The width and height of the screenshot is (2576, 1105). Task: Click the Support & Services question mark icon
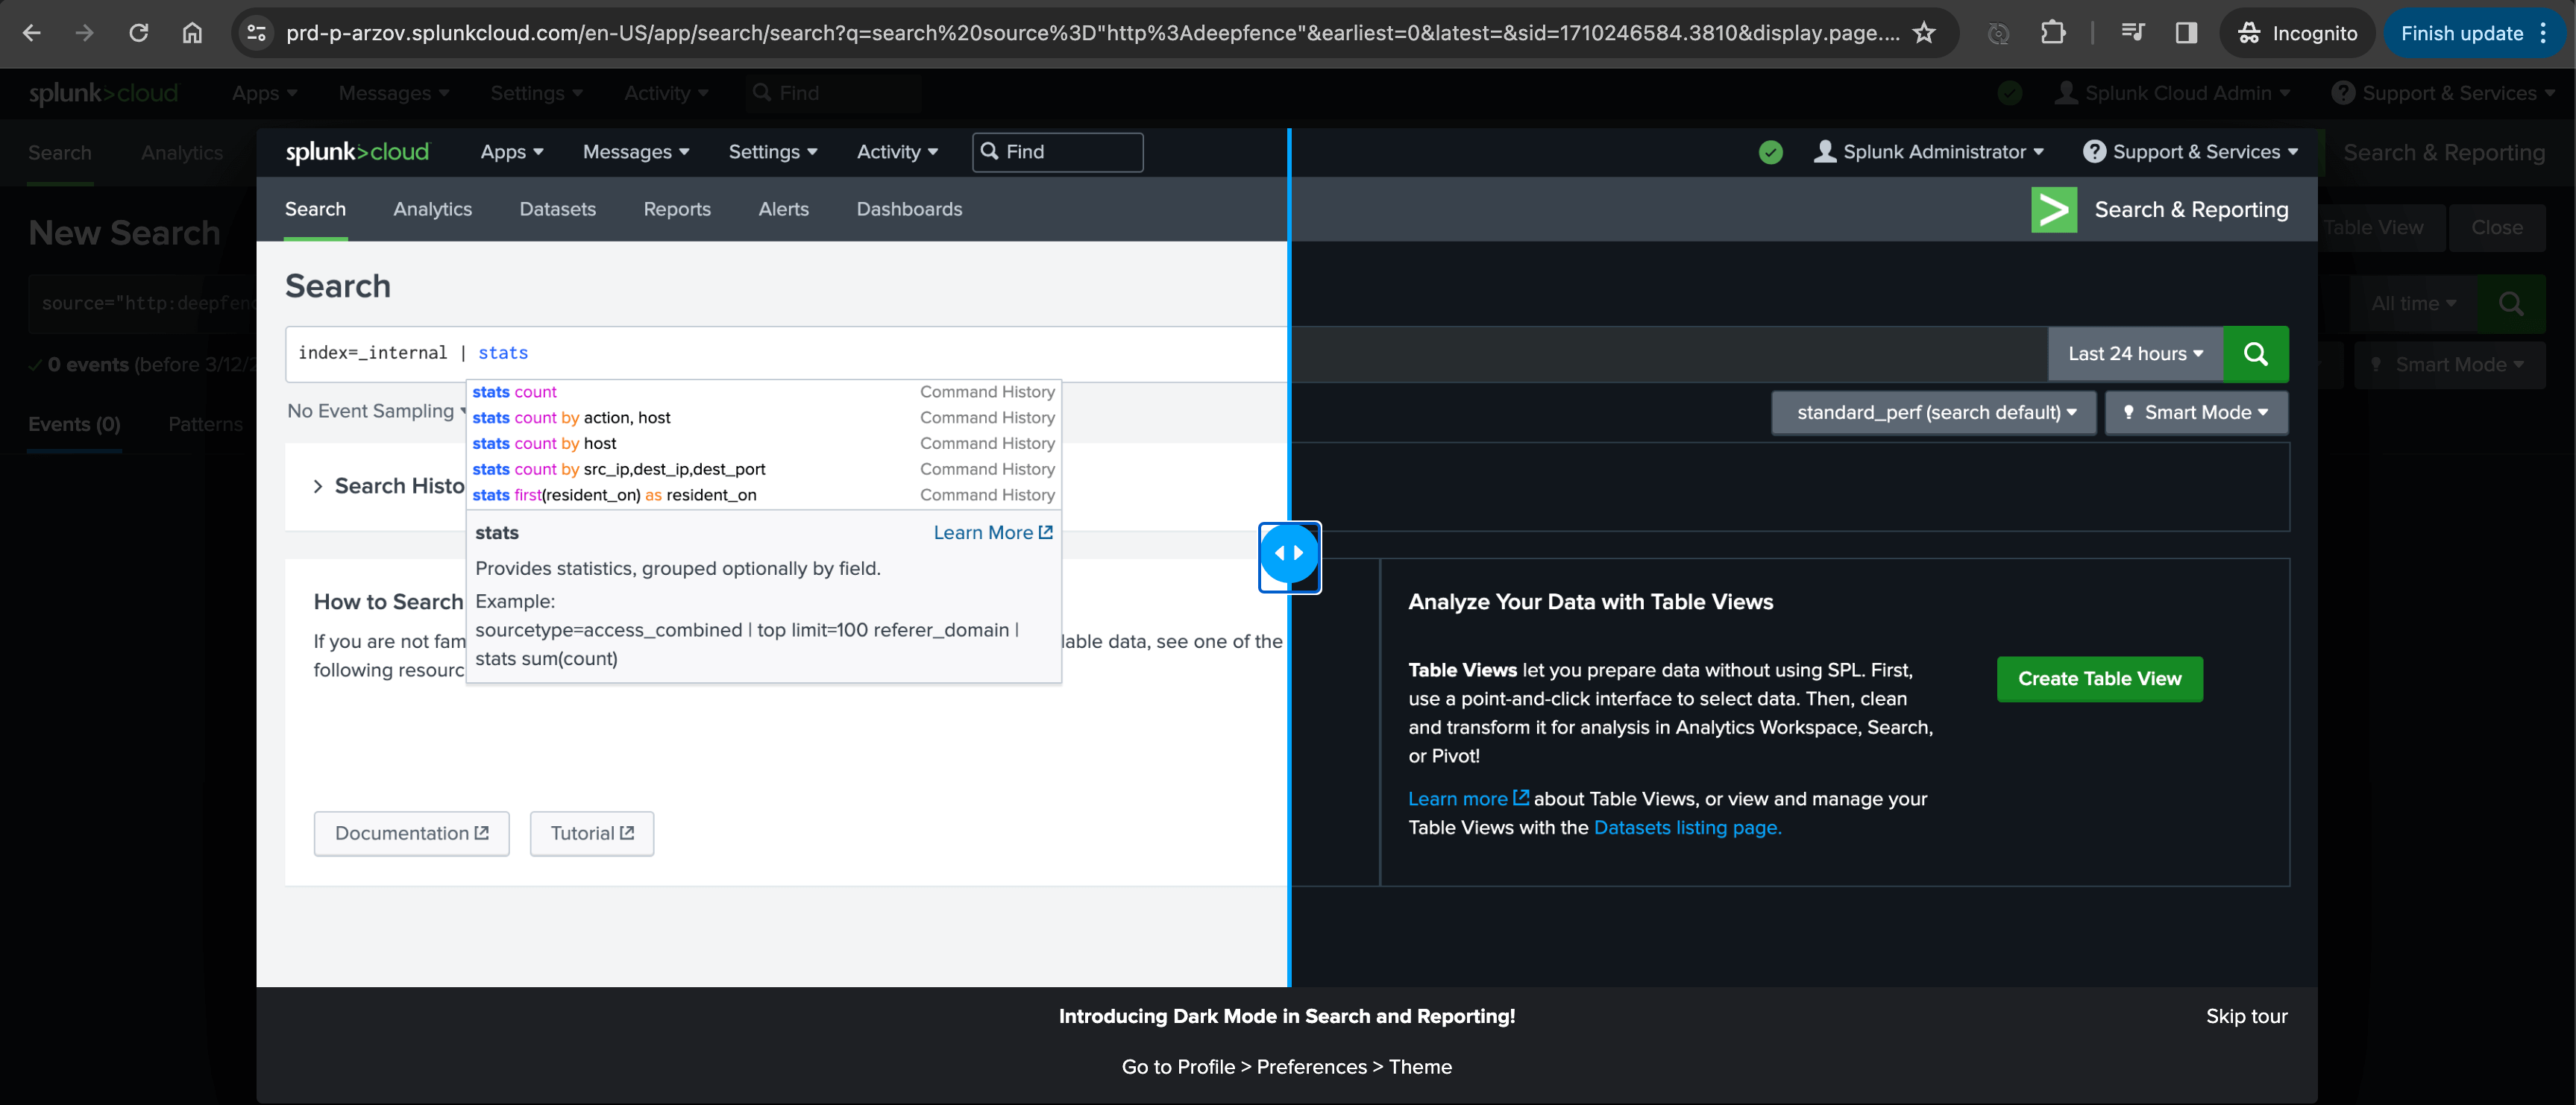(x=2094, y=151)
